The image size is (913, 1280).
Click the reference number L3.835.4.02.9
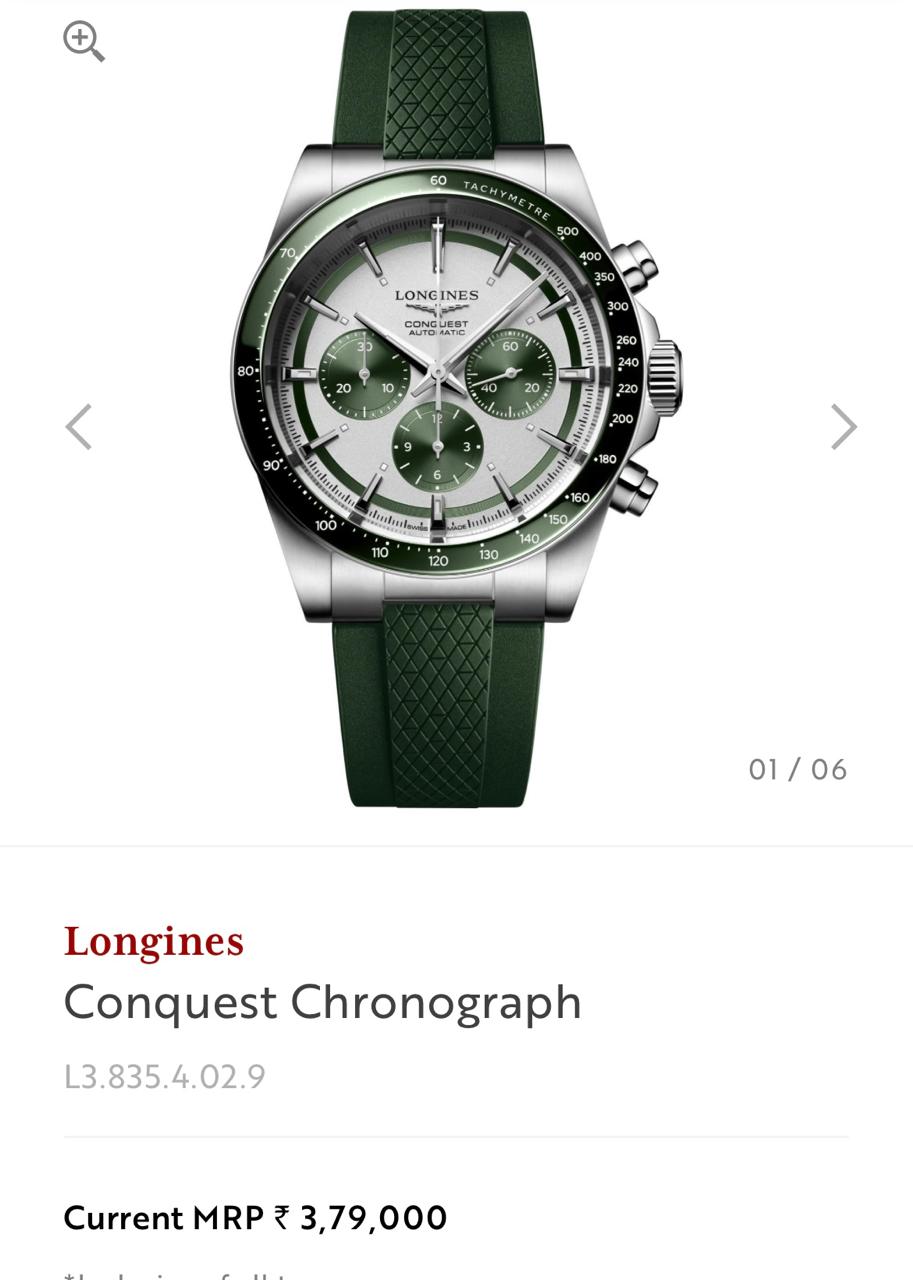click(165, 1077)
